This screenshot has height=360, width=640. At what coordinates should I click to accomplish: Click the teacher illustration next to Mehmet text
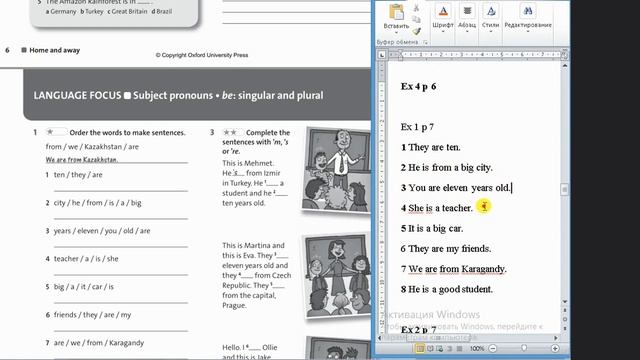[336, 169]
